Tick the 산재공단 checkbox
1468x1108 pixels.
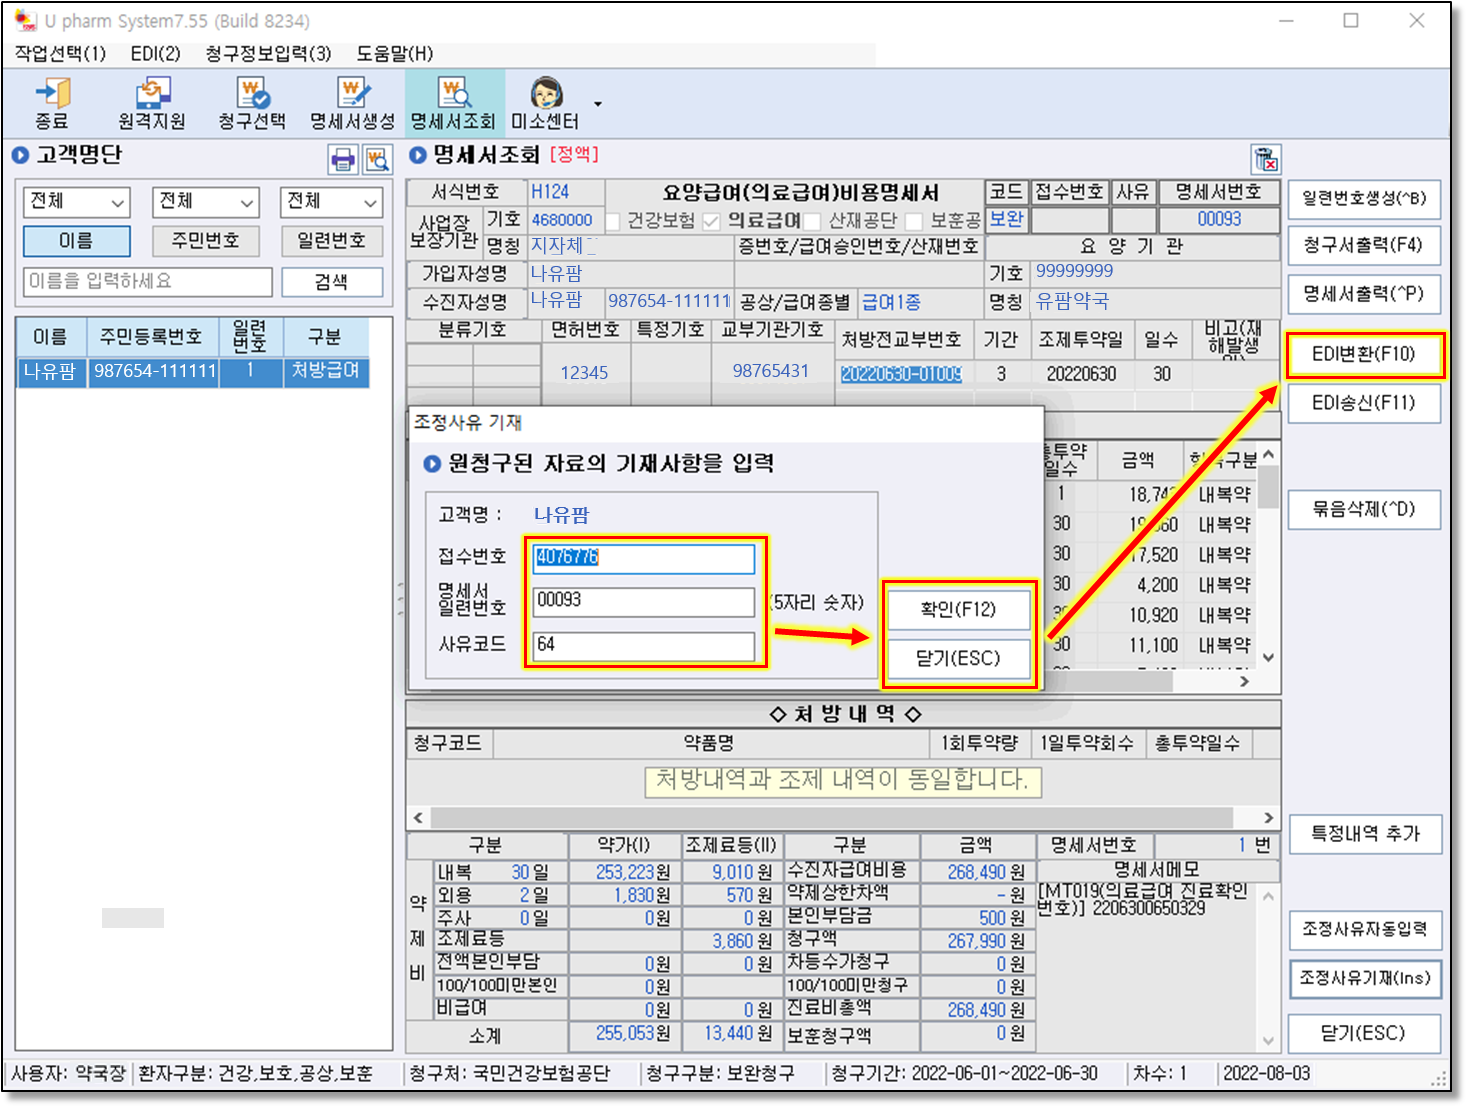pos(812,221)
